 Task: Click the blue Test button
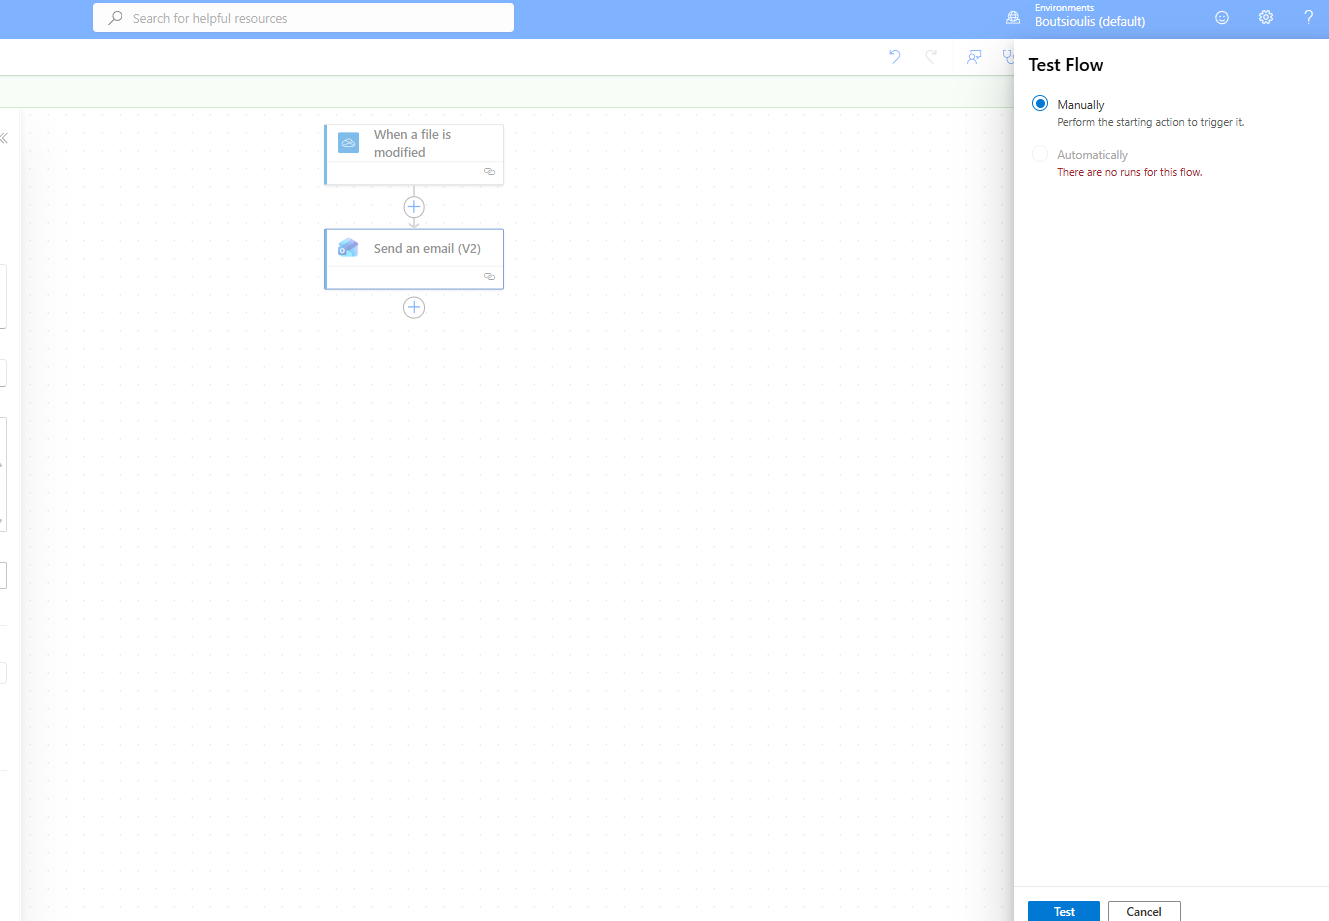coord(1063,911)
